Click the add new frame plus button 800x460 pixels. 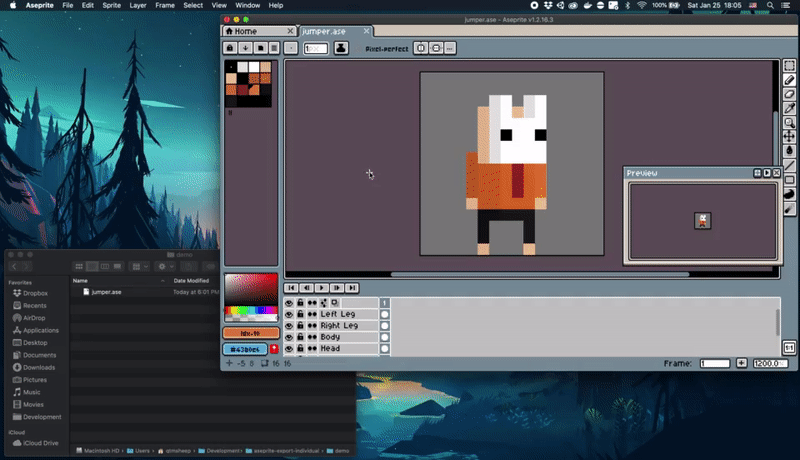click(741, 363)
